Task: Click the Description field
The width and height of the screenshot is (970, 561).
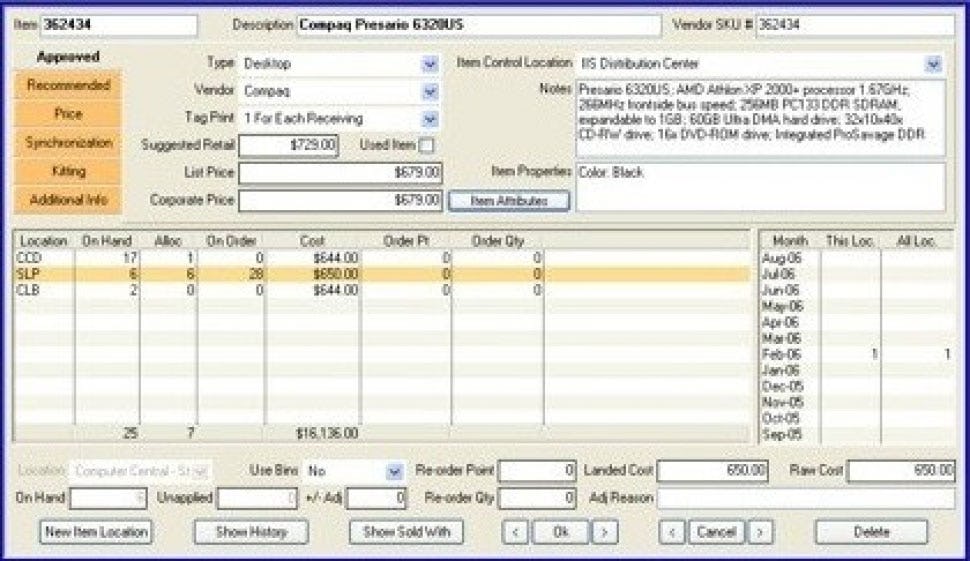Action: click(x=479, y=25)
